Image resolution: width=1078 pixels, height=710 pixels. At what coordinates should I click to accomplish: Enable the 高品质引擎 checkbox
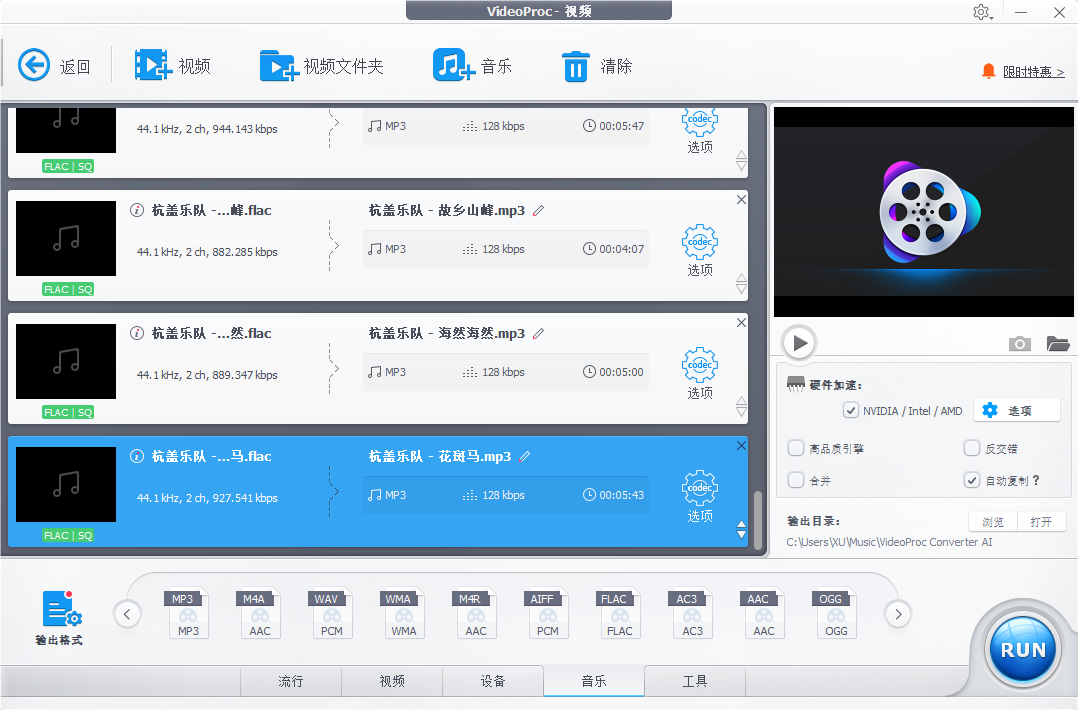pyautogui.click(x=795, y=448)
